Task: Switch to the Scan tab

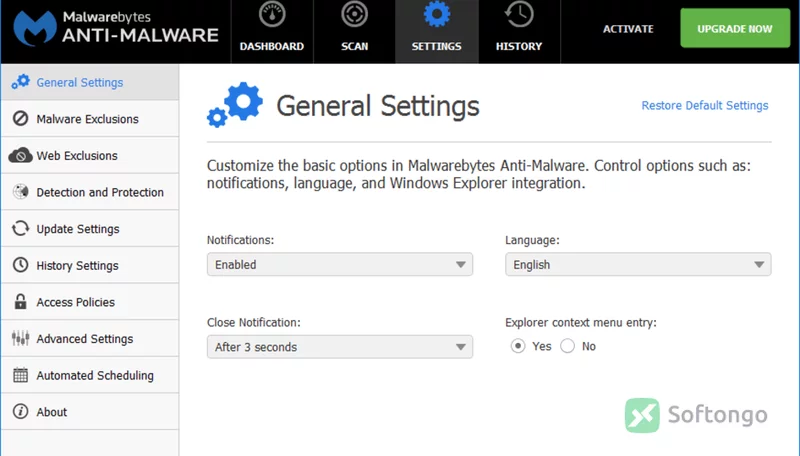Action: (x=355, y=32)
